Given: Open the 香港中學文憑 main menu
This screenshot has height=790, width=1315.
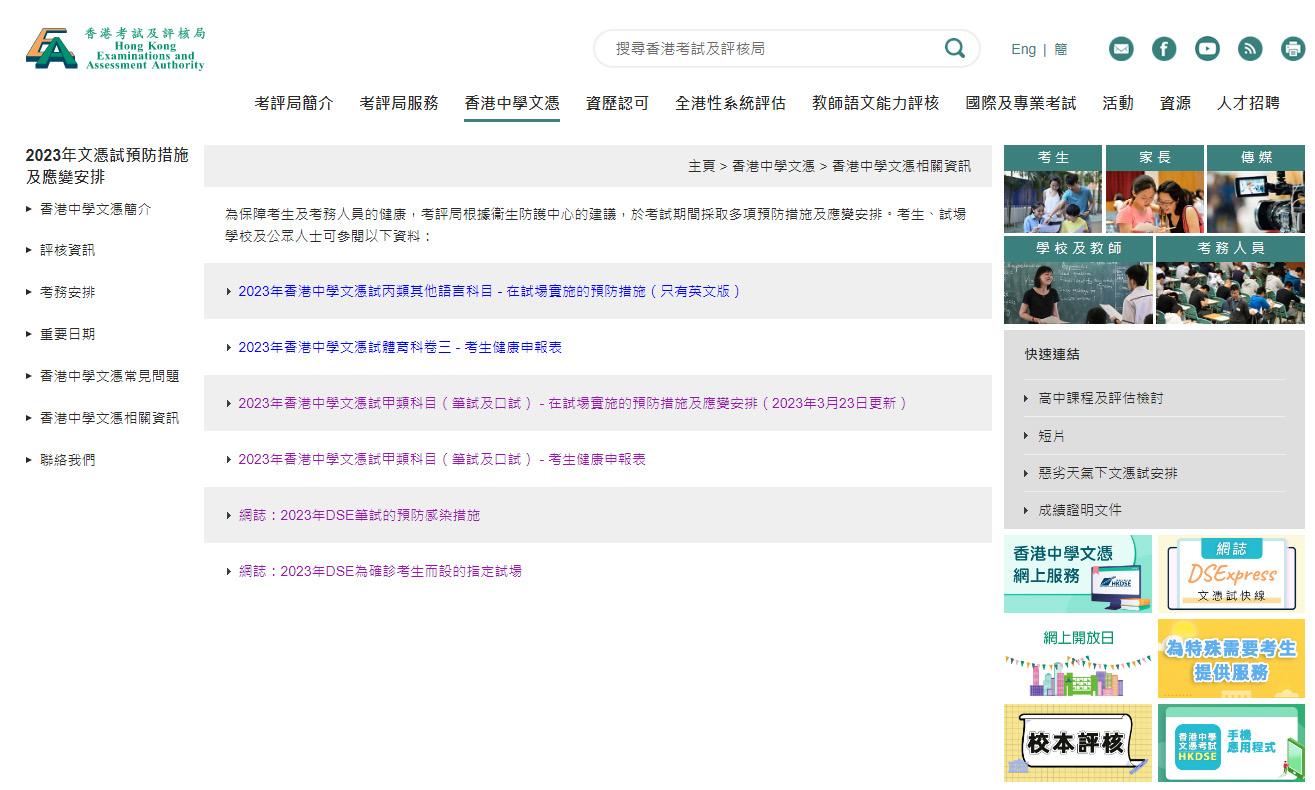Looking at the screenshot, I should [511, 103].
